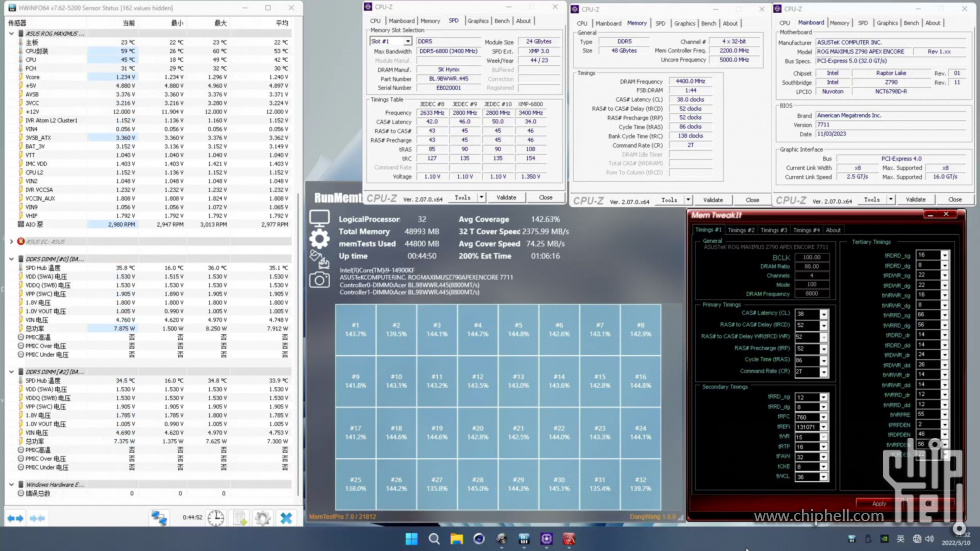Click red MemTweakIt icon on taskbar
Viewport: 980px width, 551px height.
(569, 539)
